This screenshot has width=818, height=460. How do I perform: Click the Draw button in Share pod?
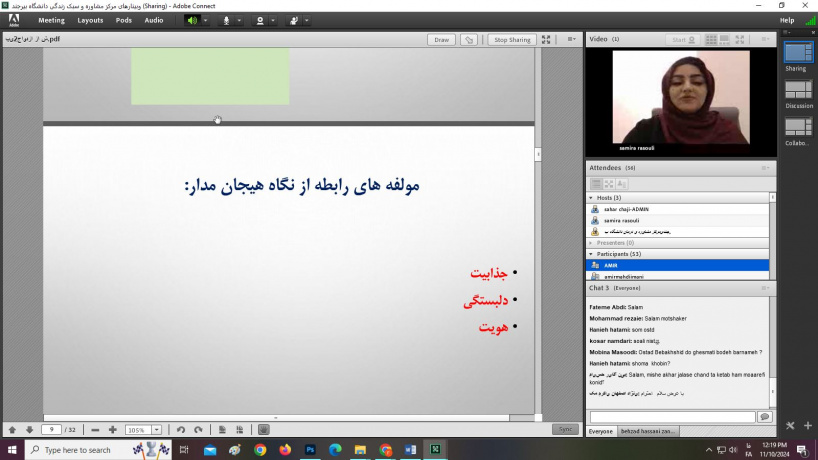coord(441,40)
